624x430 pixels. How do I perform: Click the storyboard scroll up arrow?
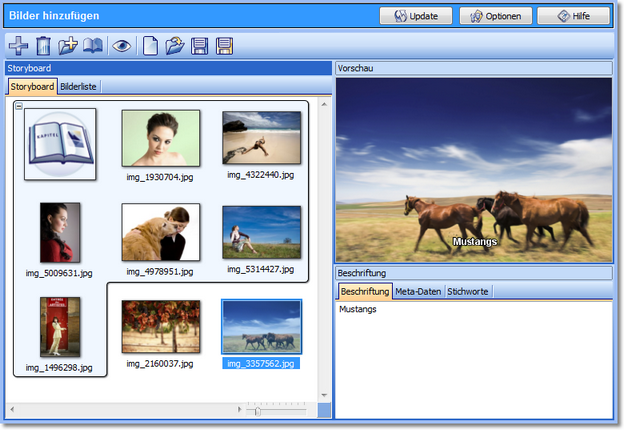[x=323, y=104]
